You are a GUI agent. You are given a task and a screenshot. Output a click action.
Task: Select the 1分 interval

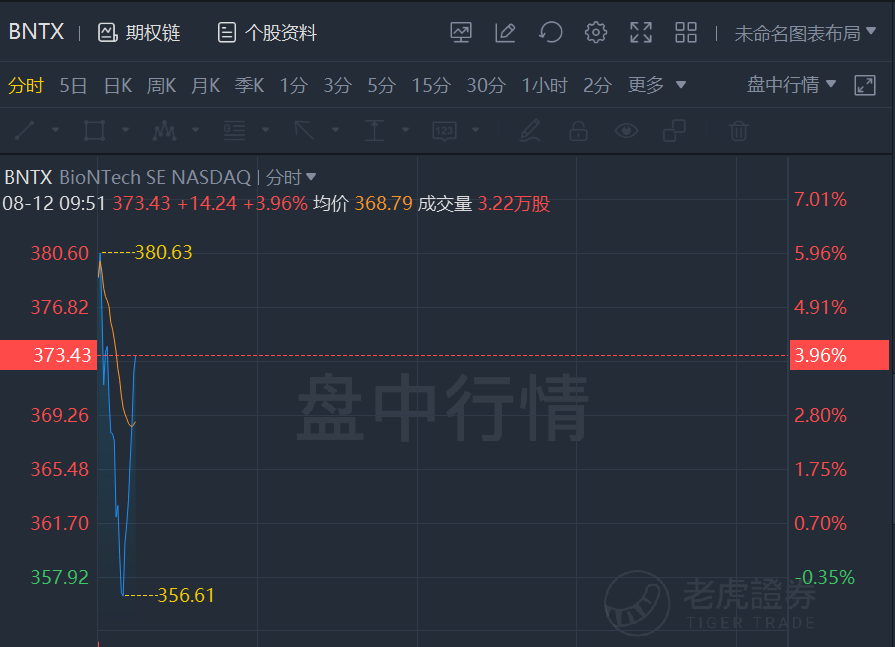pyautogui.click(x=293, y=86)
